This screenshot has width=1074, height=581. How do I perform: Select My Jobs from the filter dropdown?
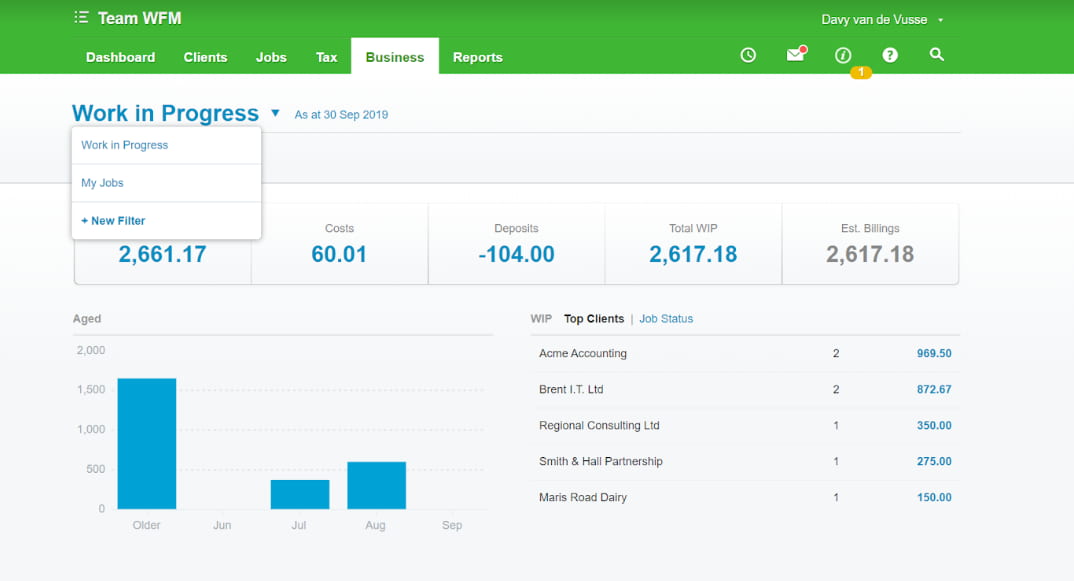103,183
